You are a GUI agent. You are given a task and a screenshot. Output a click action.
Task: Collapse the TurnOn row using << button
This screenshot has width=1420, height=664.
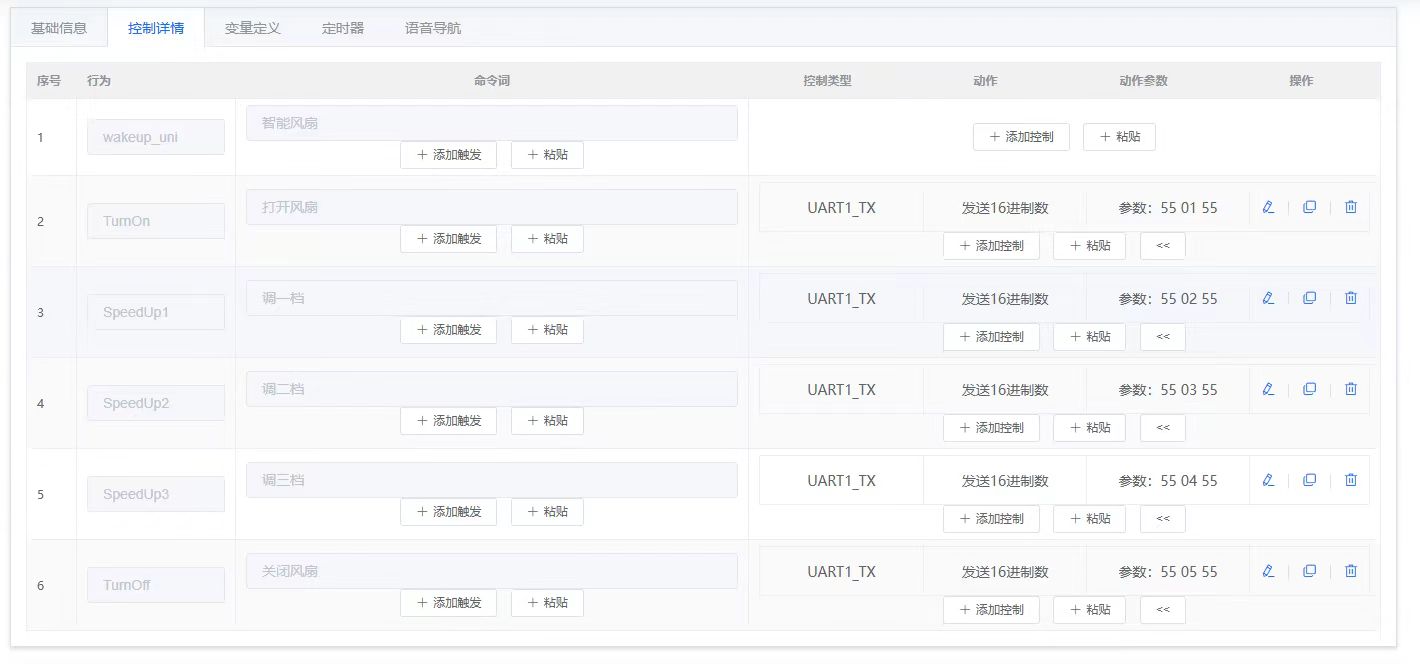(1162, 246)
